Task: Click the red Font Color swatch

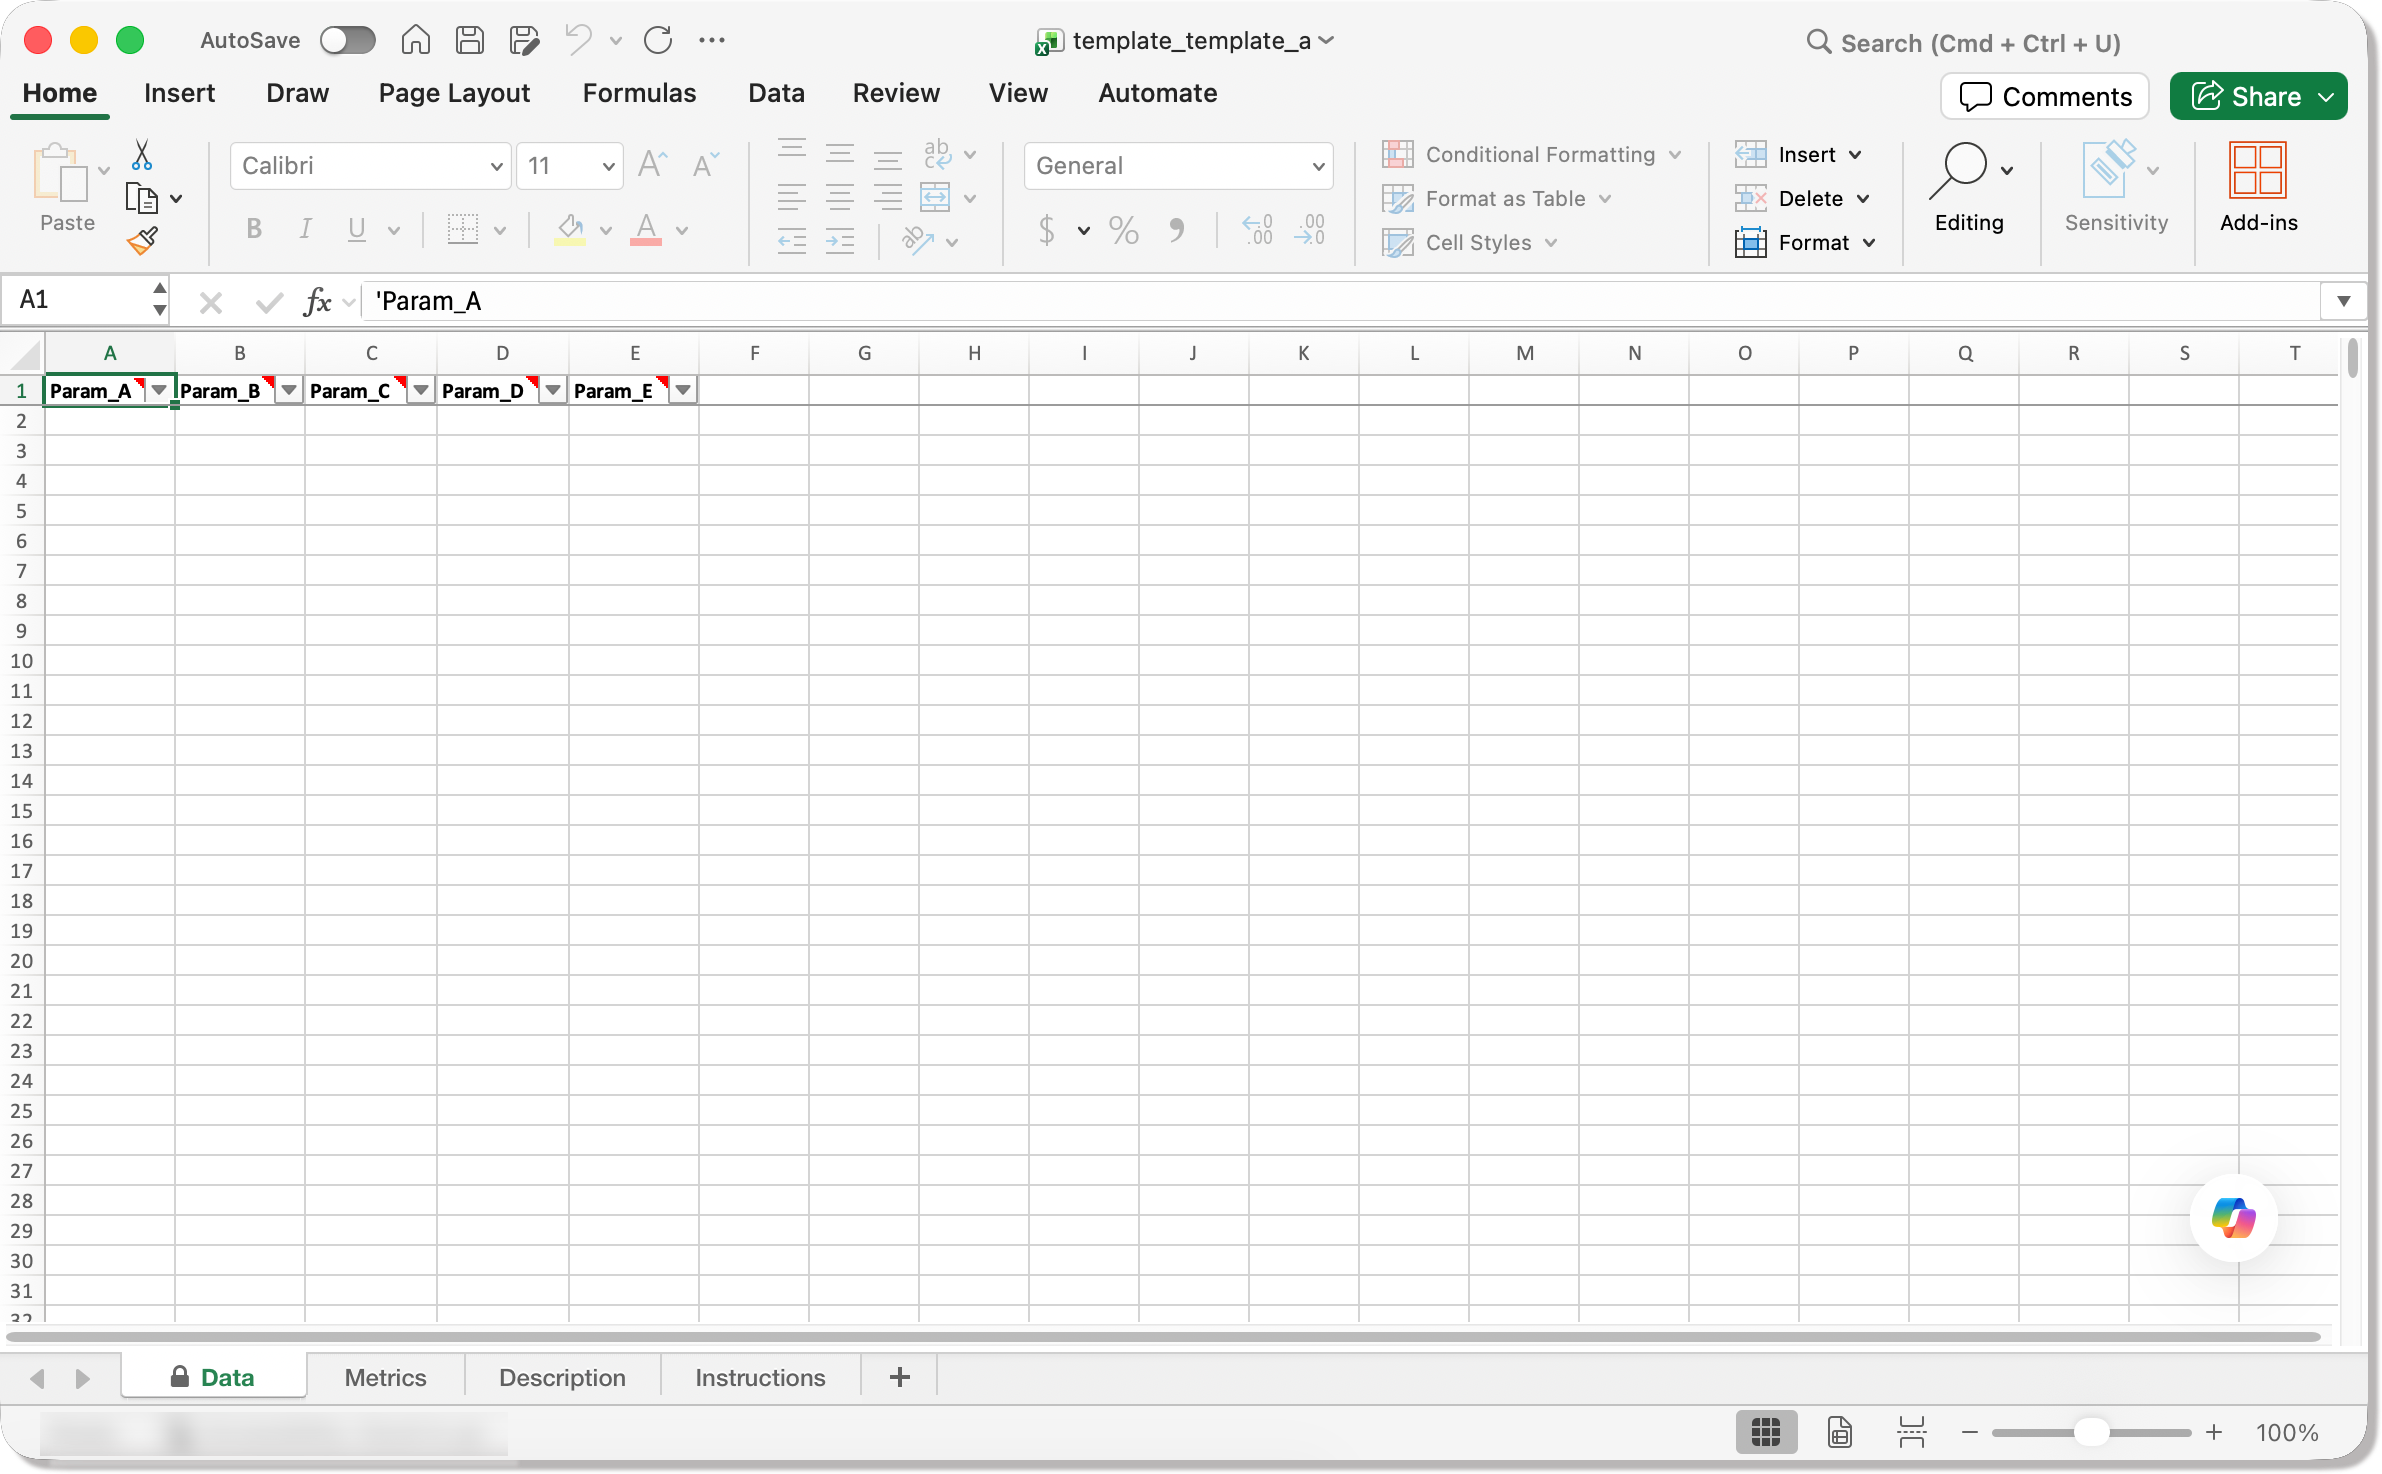Action: coord(646,230)
